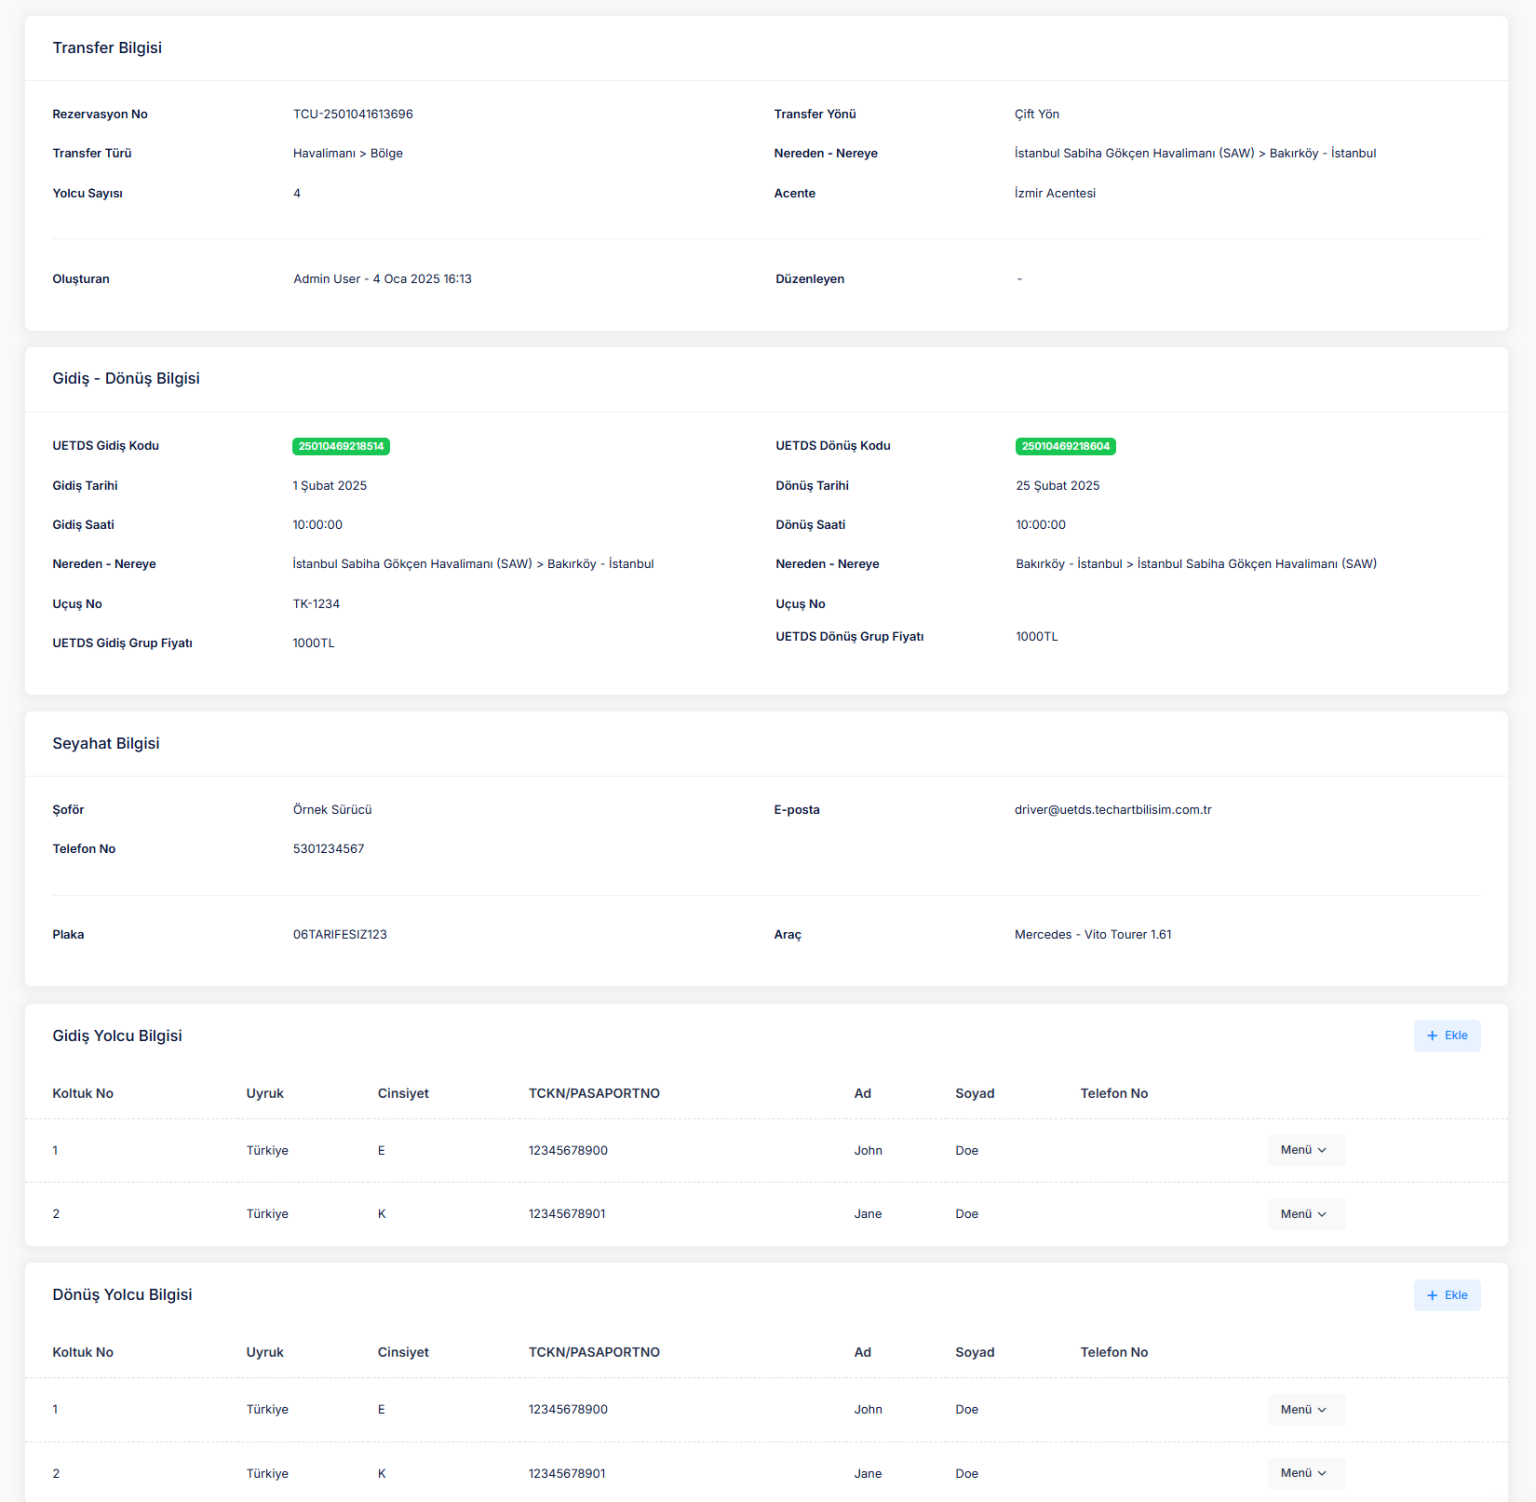Click the flight number TK-1234

click(x=316, y=604)
